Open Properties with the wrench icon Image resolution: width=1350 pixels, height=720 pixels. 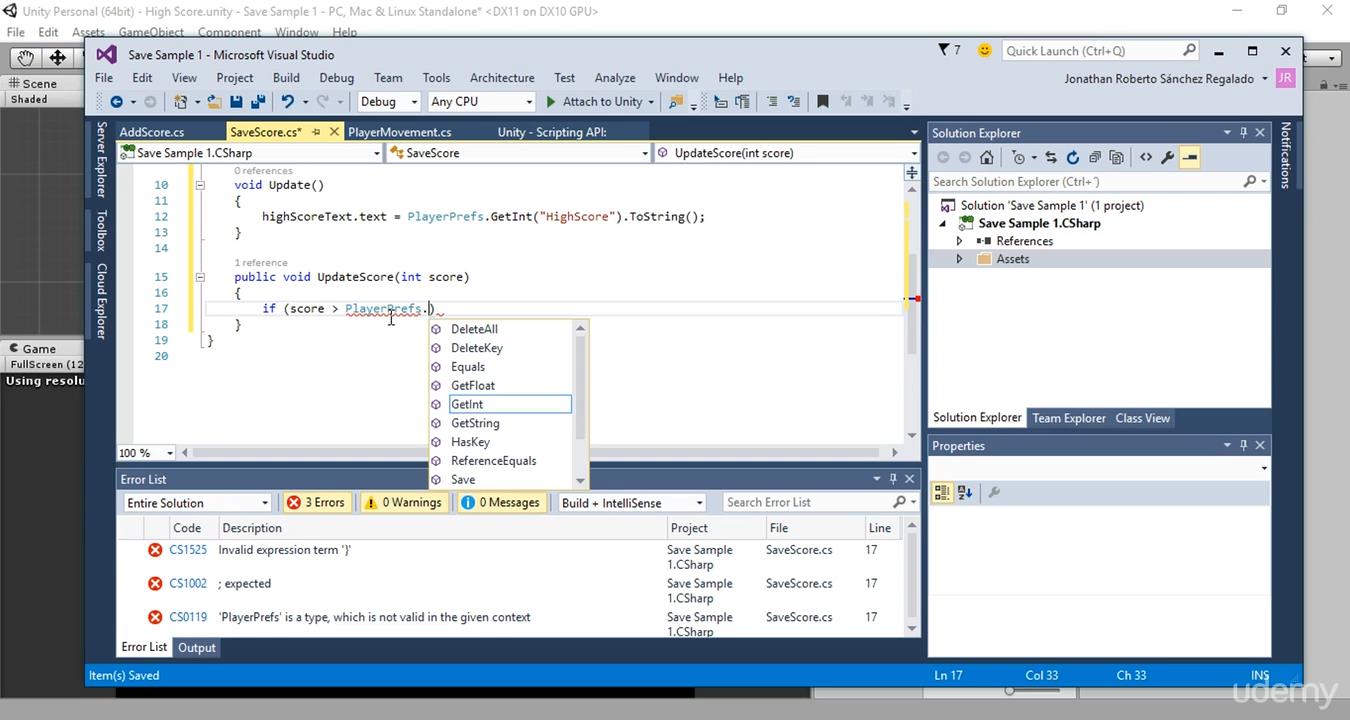coord(1168,157)
